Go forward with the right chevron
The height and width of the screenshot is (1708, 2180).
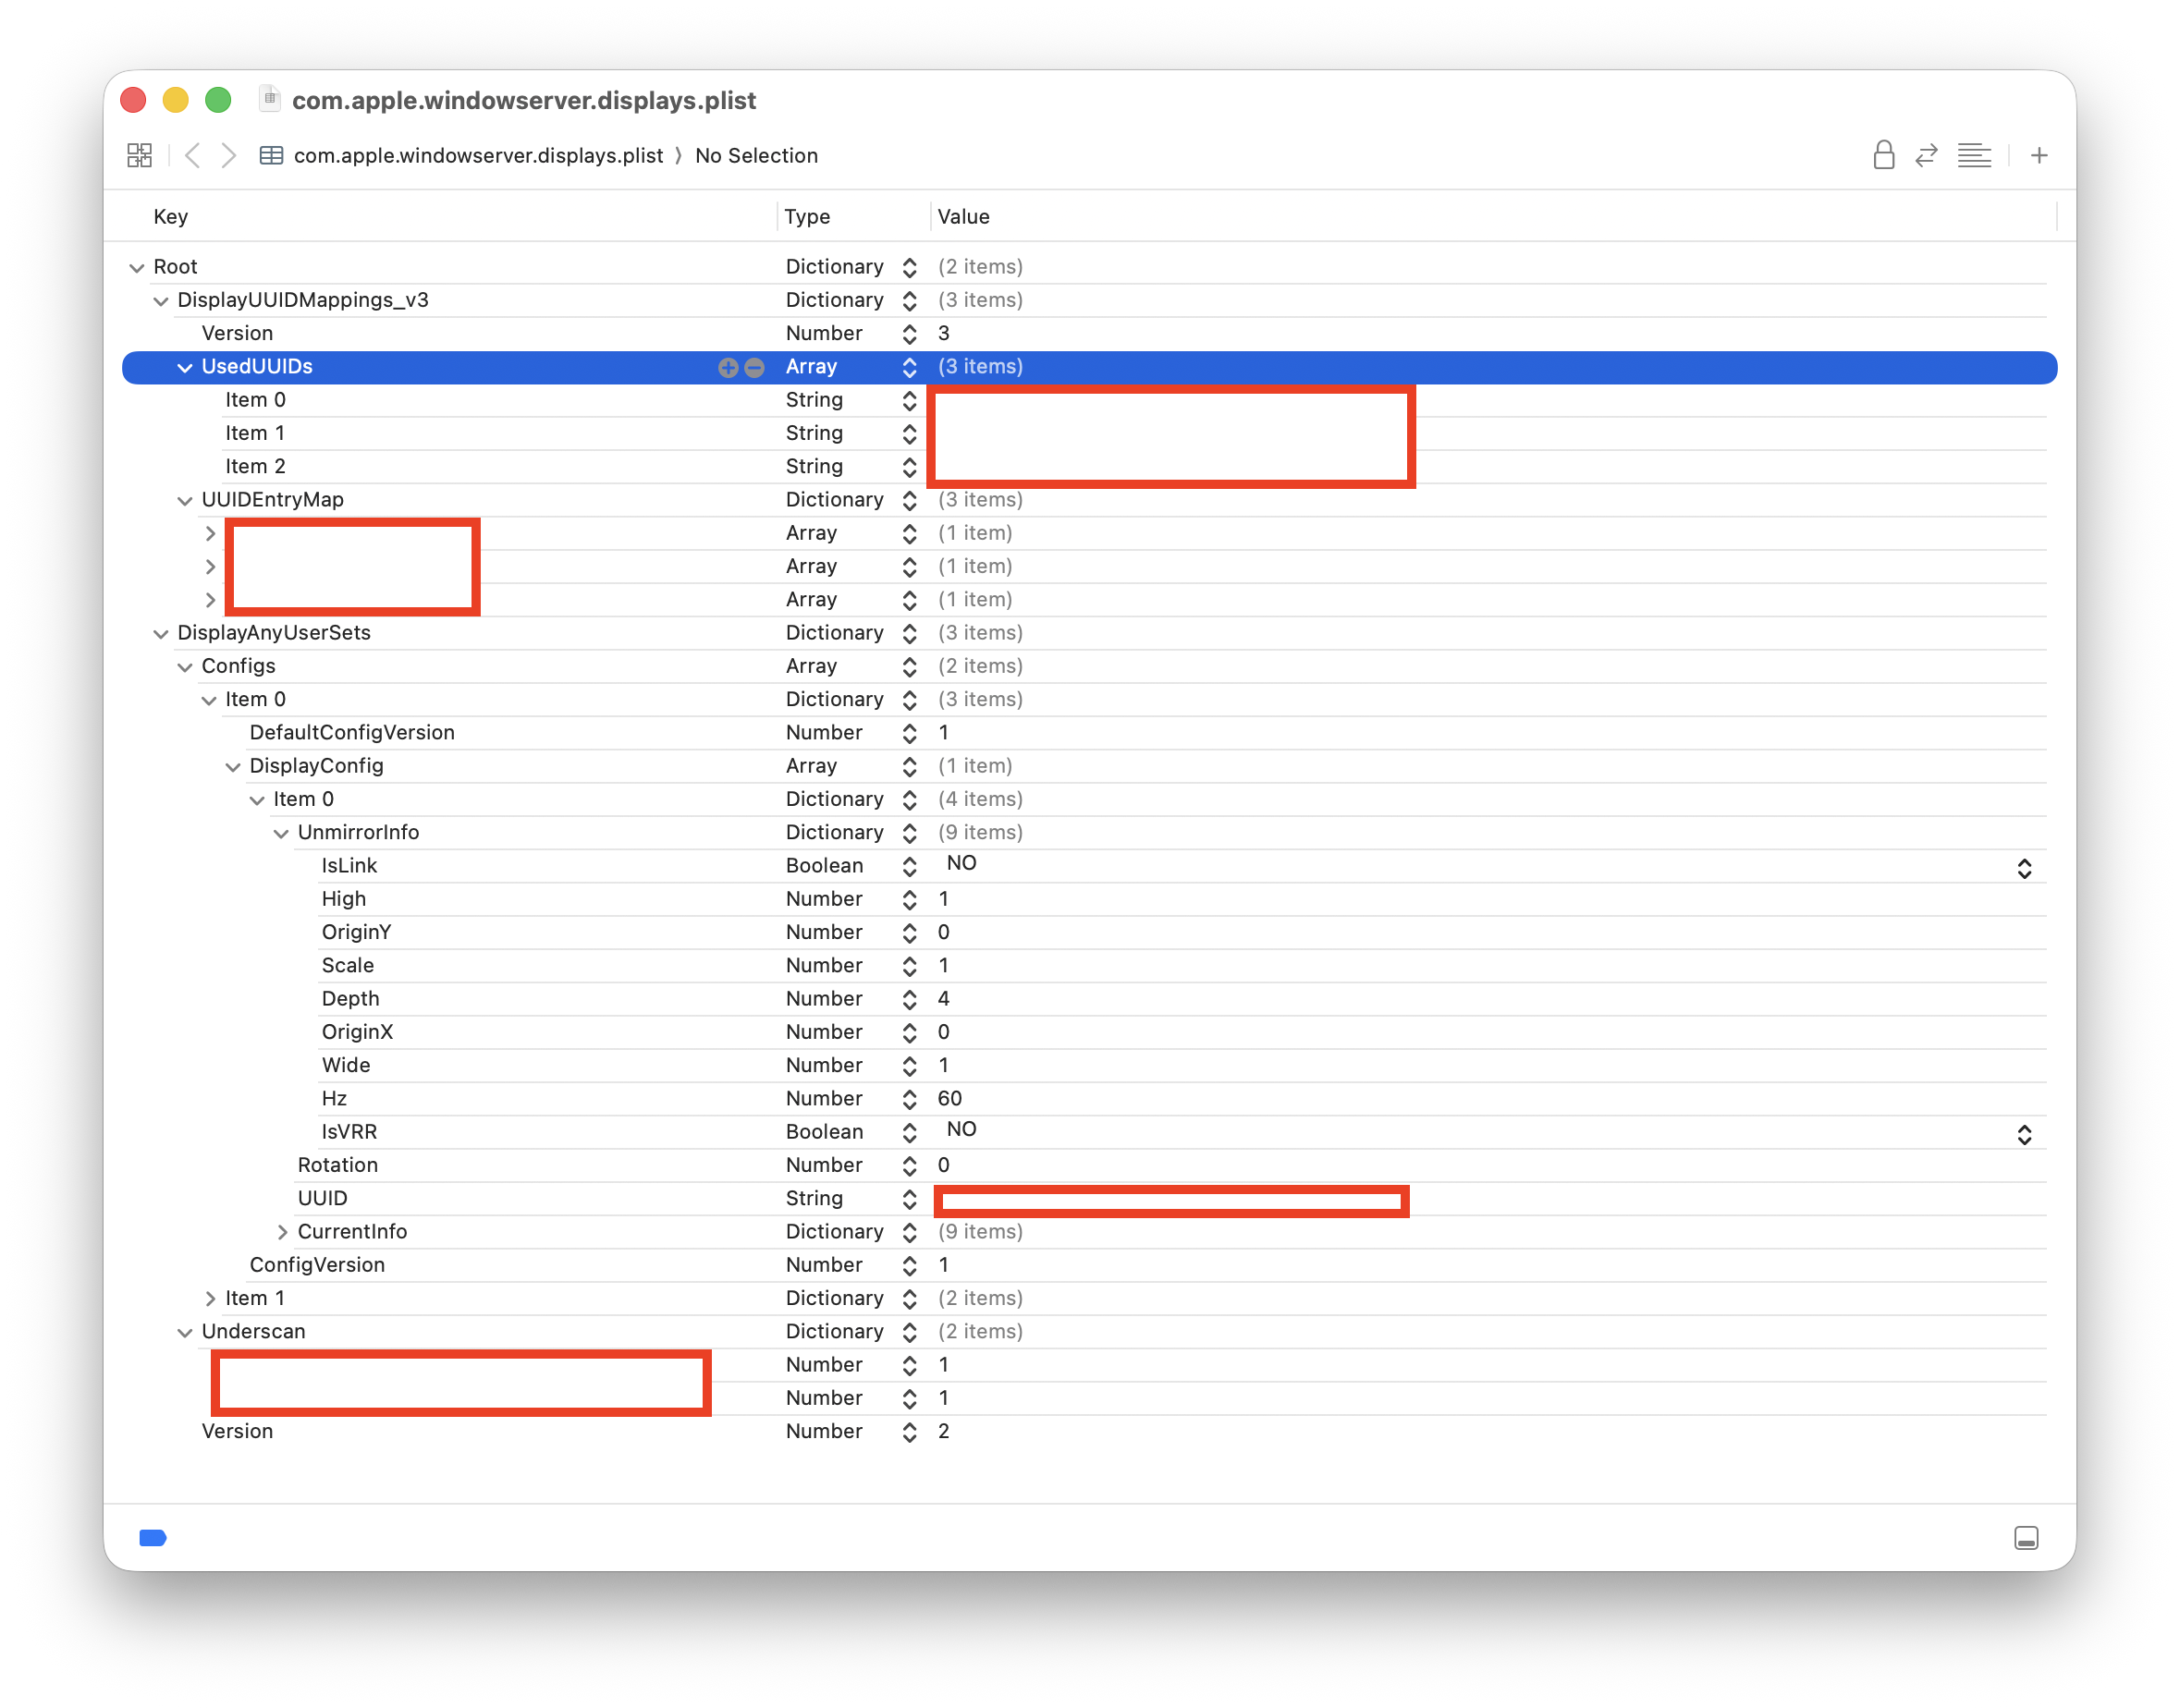click(229, 155)
